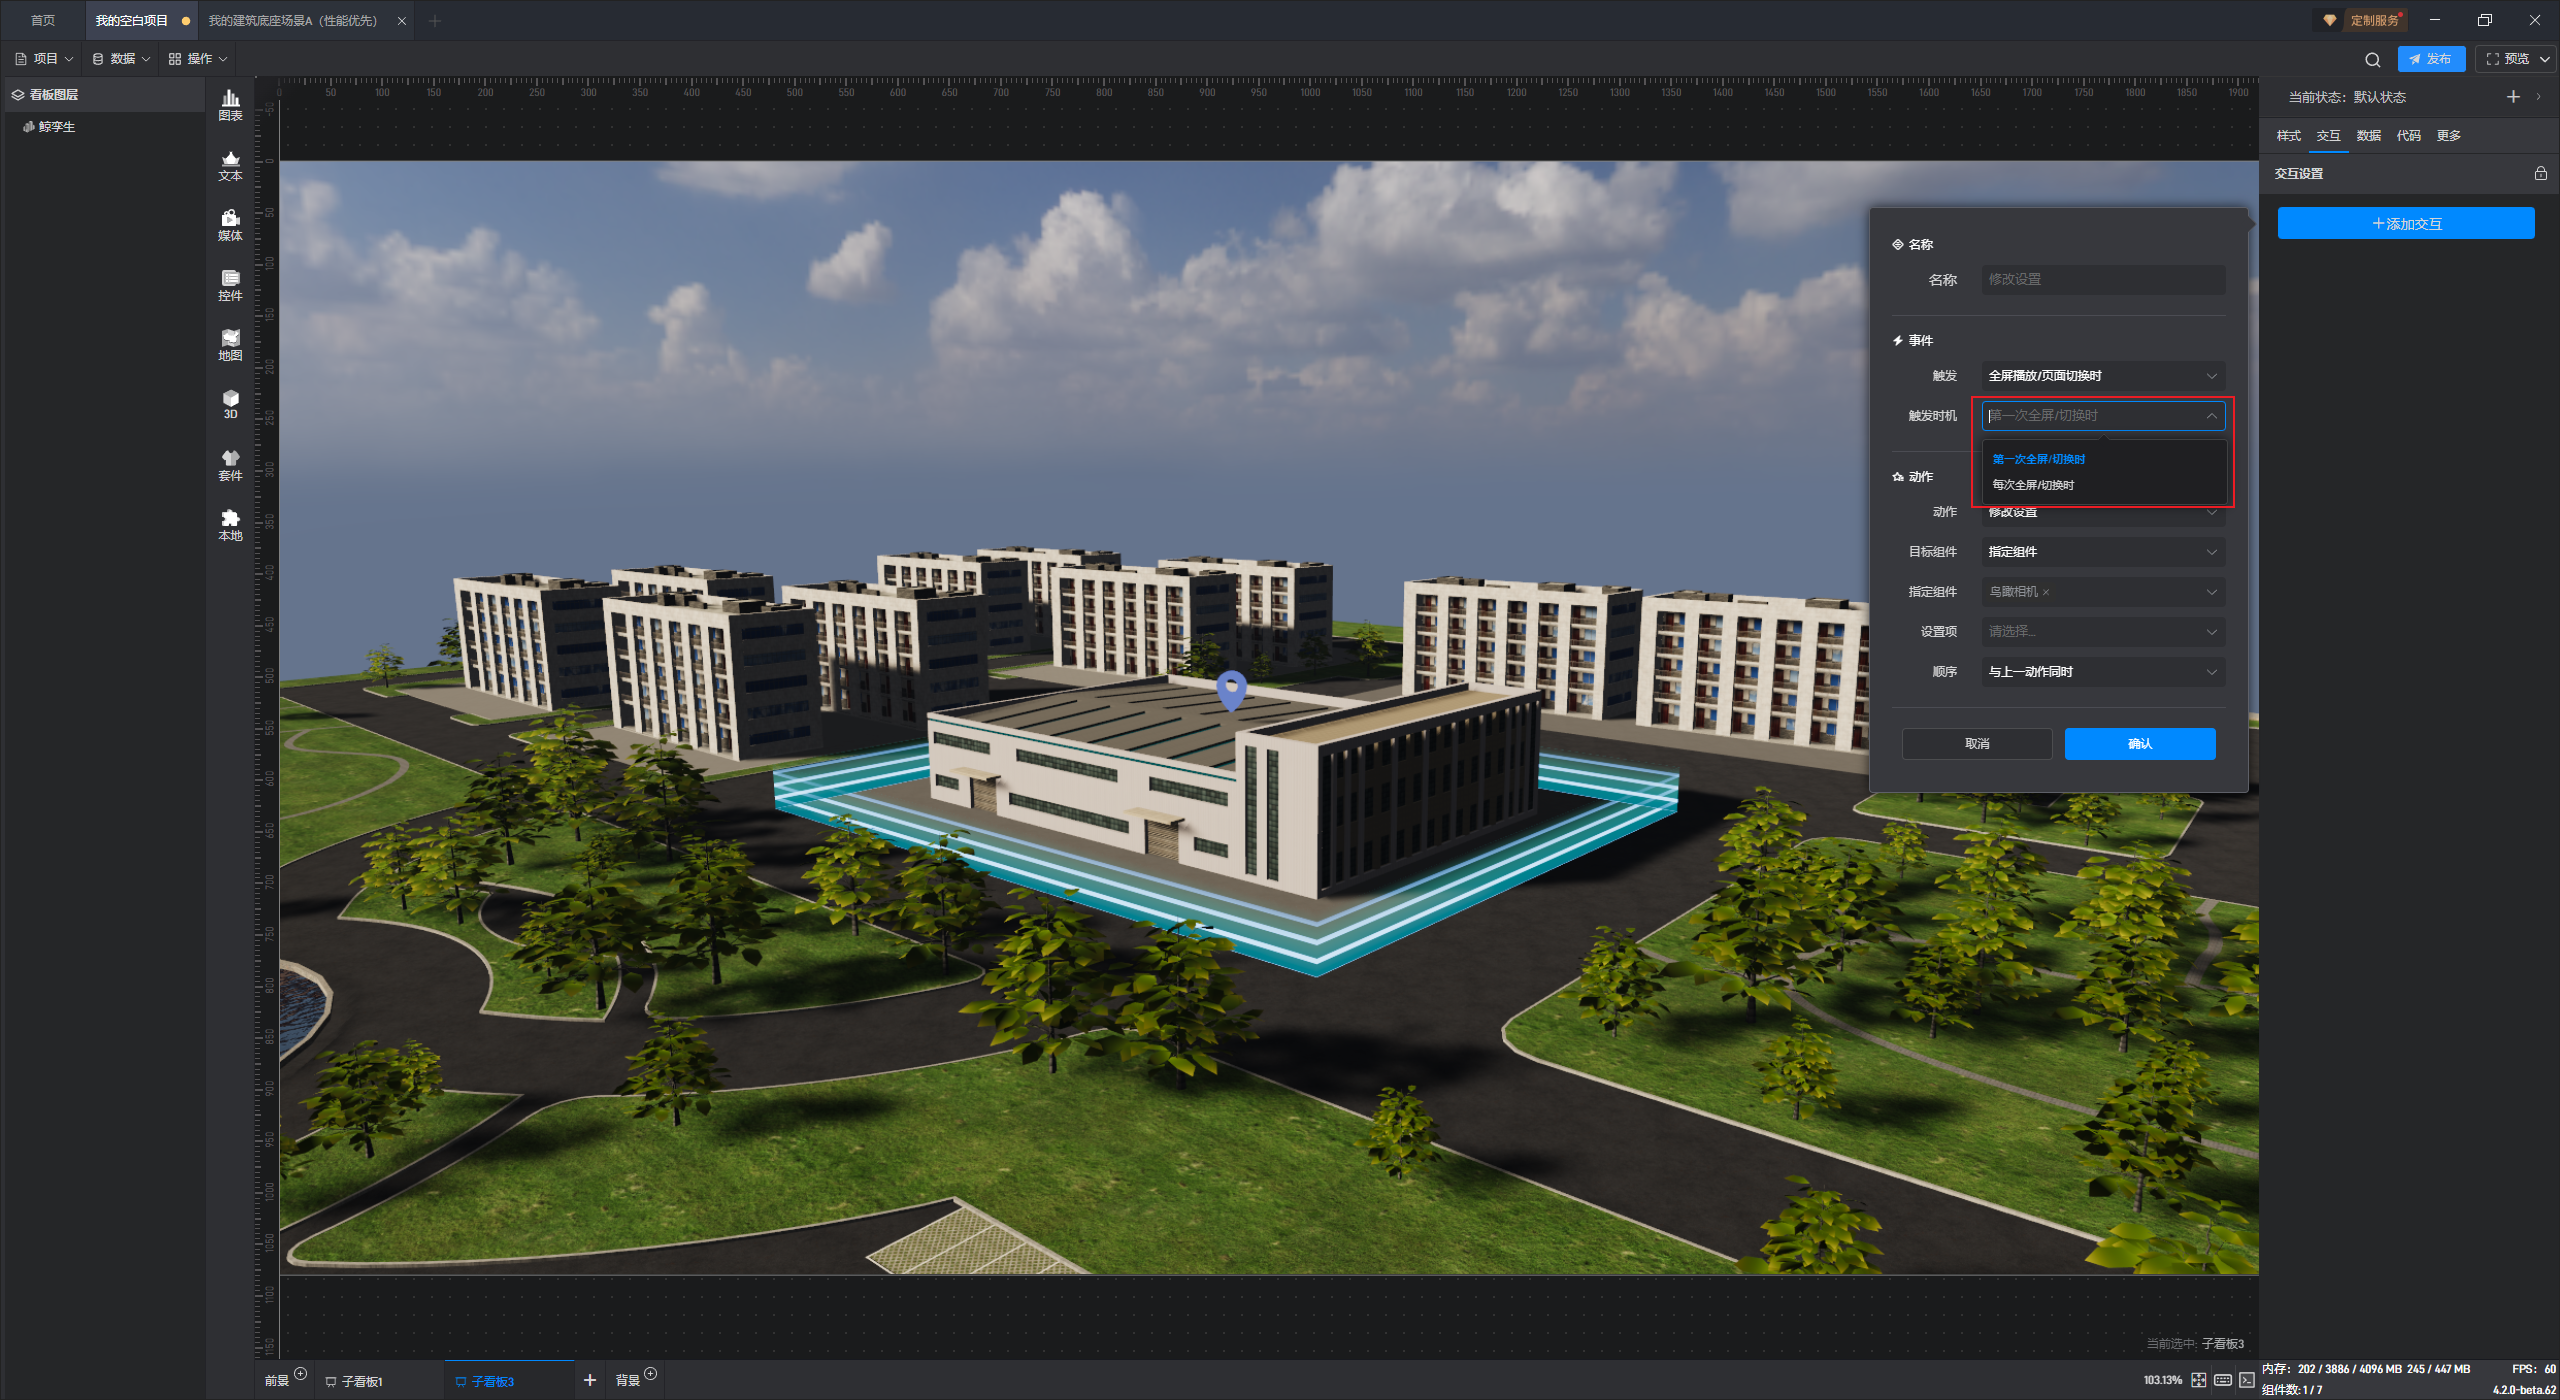The image size is (2560, 1400).
Task: Open the 套件 kit component panel
Action: coord(230,464)
